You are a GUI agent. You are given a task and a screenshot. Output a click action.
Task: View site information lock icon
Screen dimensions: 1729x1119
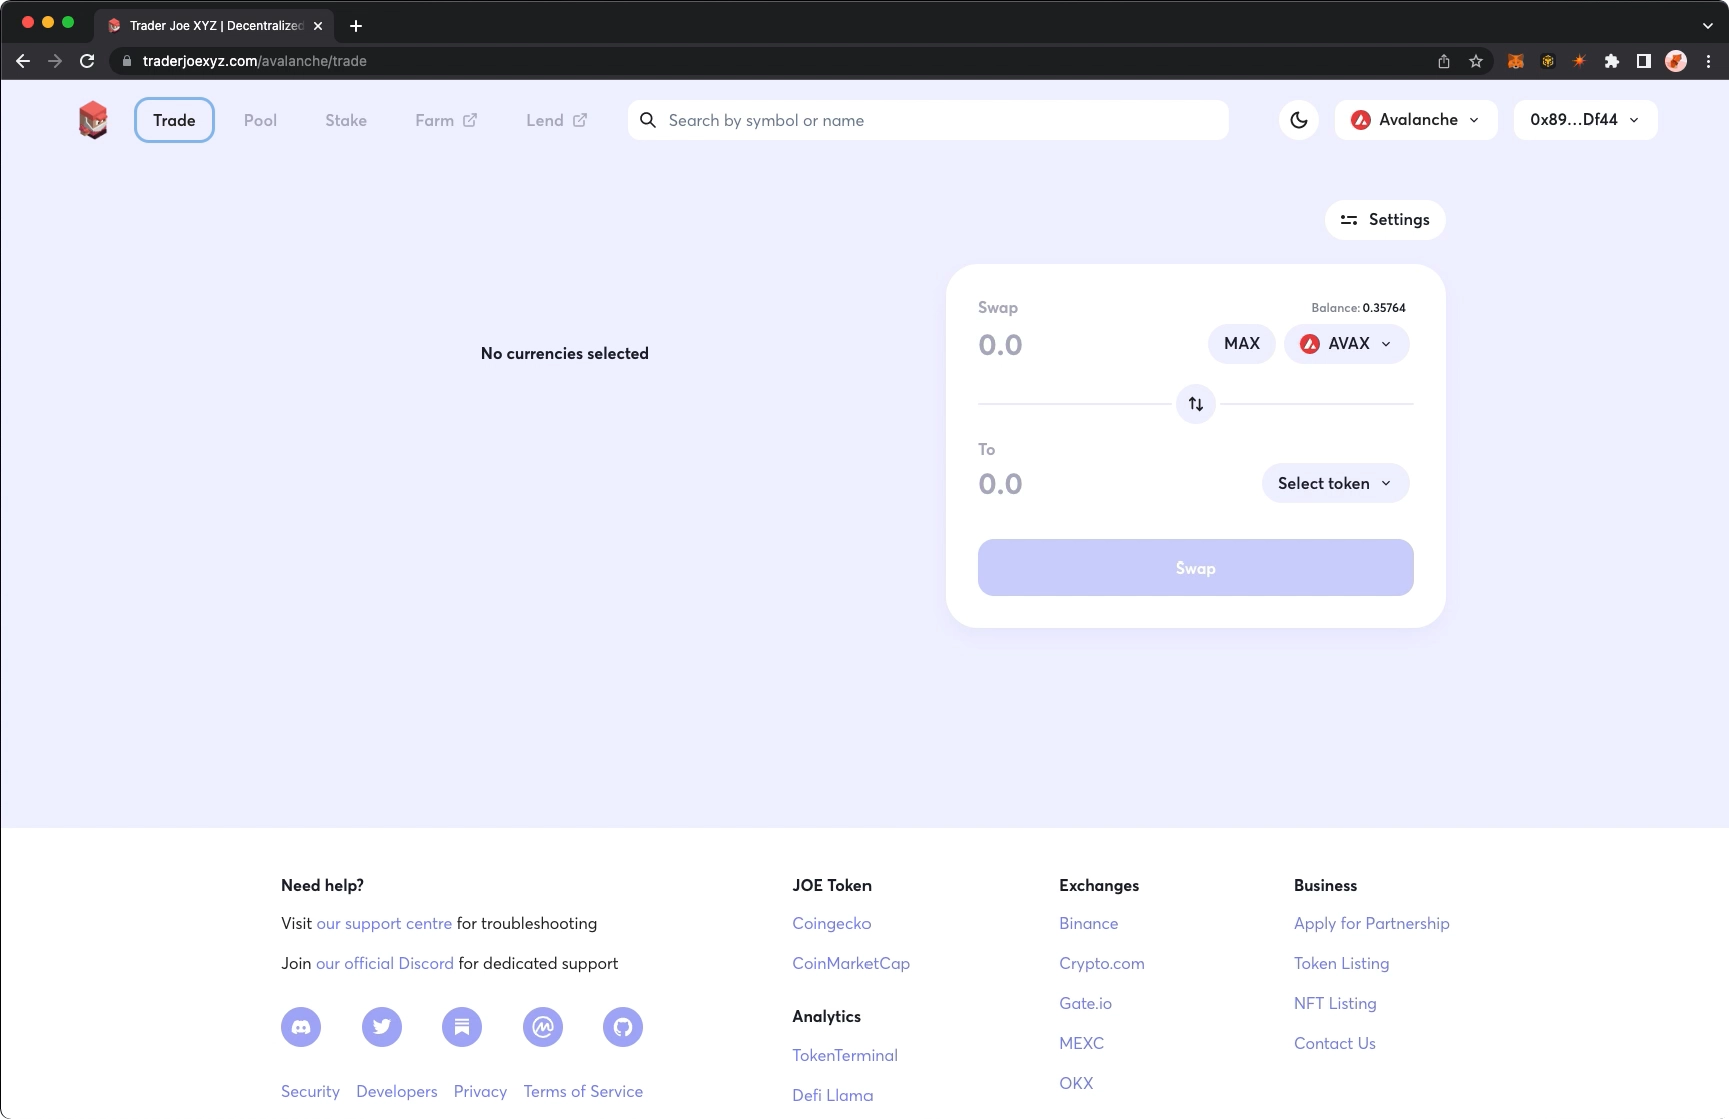click(x=126, y=61)
